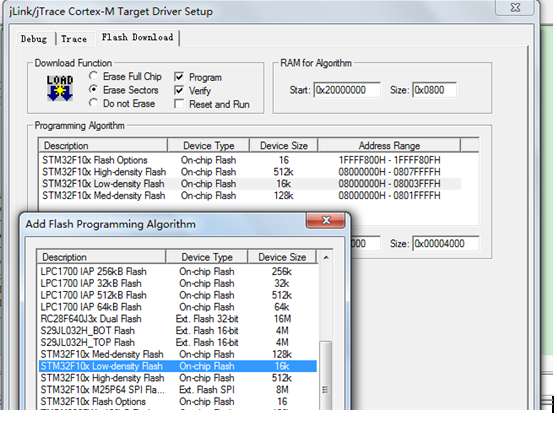The height and width of the screenshot is (421, 557).
Task: Click Device Type header in Add Flash dialog
Action: (207, 257)
